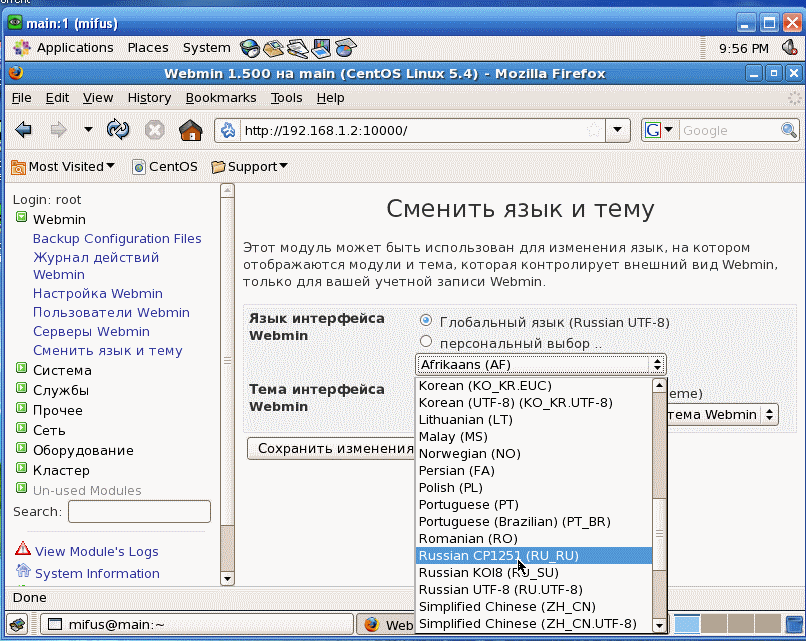Image resolution: width=806 pixels, height=641 pixels.
Task: Select the Глобальный язык radio button
Action: pyautogui.click(x=426, y=321)
